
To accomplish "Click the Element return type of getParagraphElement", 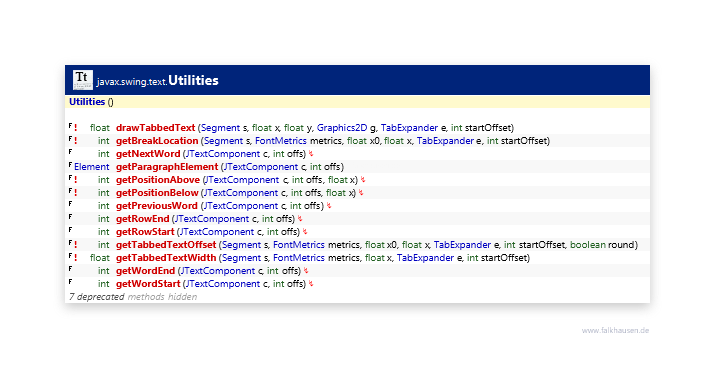I will pyautogui.click(x=91, y=167).
